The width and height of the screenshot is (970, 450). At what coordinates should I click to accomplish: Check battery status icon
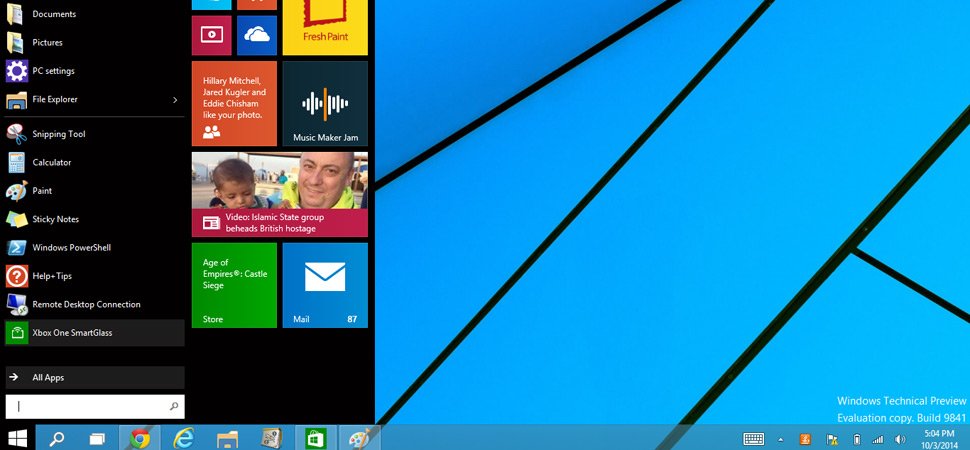point(857,439)
